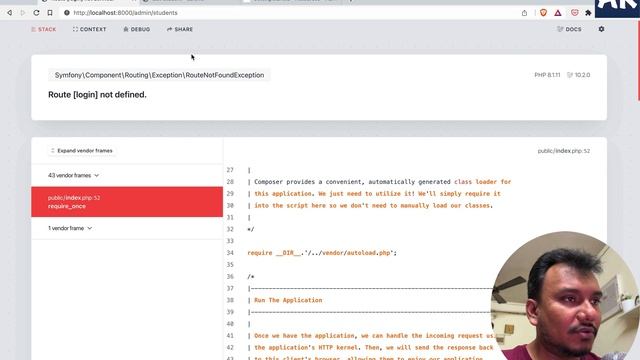Click the PHP 8.1.11 version label
Screen dimensions: 640x360
tap(547, 75)
